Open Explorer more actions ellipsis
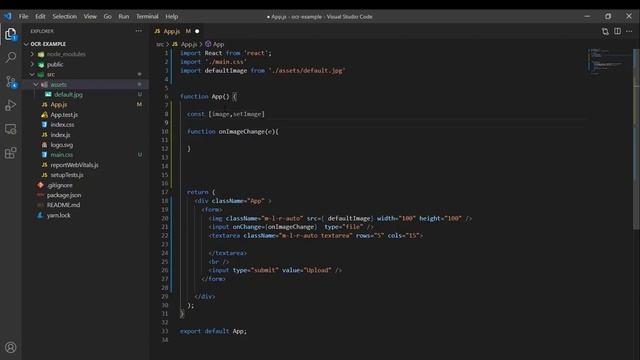640x360 pixels. coord(139,31)
